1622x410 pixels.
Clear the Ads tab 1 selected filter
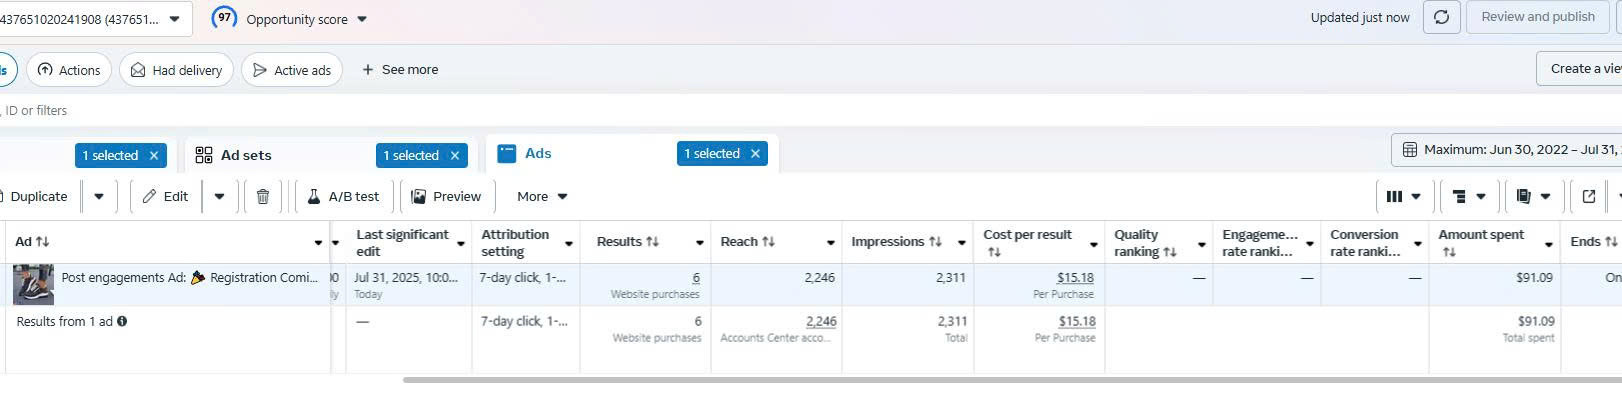(x=756, y=154)
